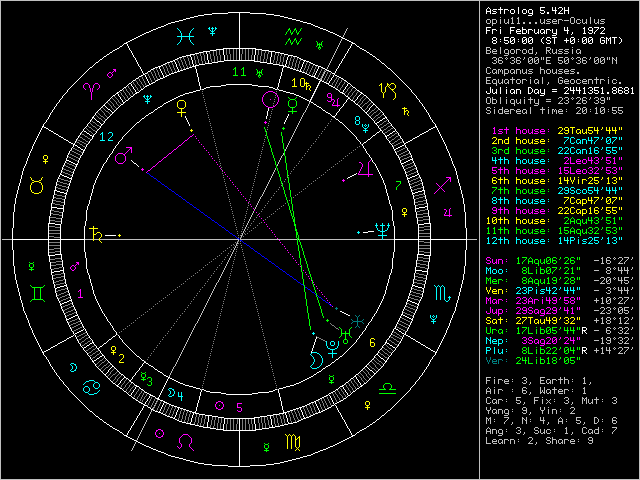Select the Sagittarius arrow sign glyph
Image resolution: width=640 pixels, height=480 pixels.
tap(442, 185)
